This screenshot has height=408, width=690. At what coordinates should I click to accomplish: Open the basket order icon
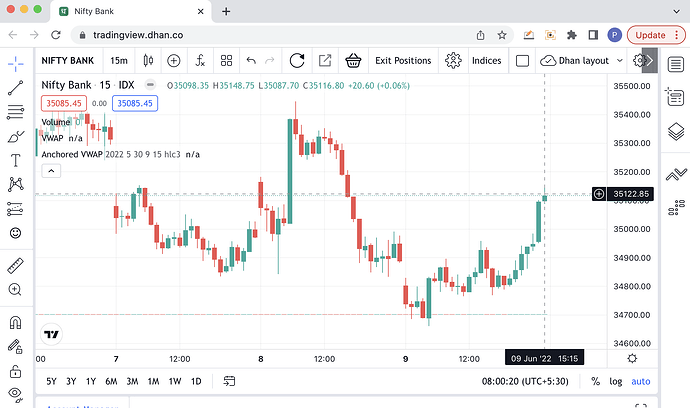[353, 61]
